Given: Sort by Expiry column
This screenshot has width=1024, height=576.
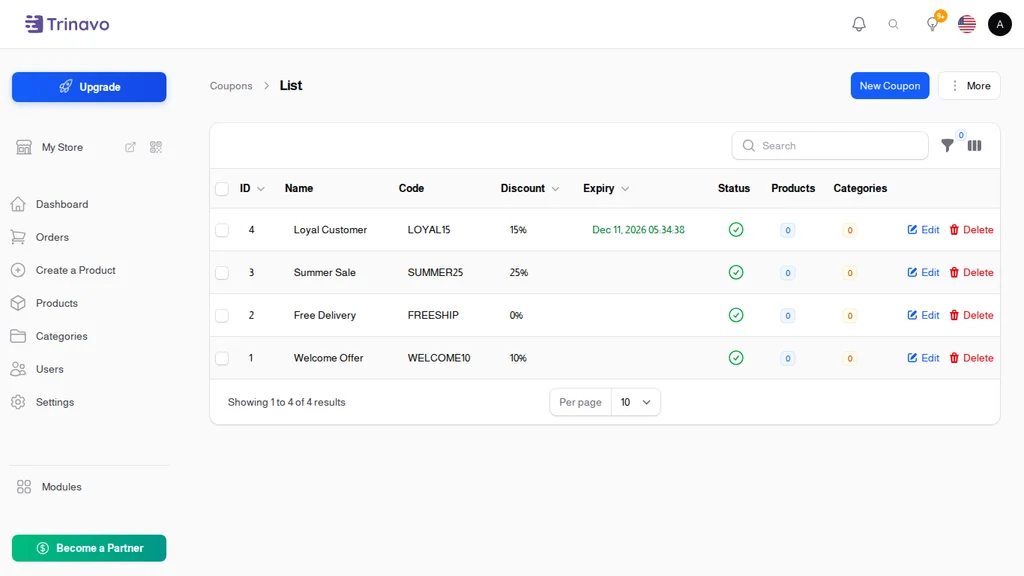Looking at the screenshot, I should coord(605,188).
